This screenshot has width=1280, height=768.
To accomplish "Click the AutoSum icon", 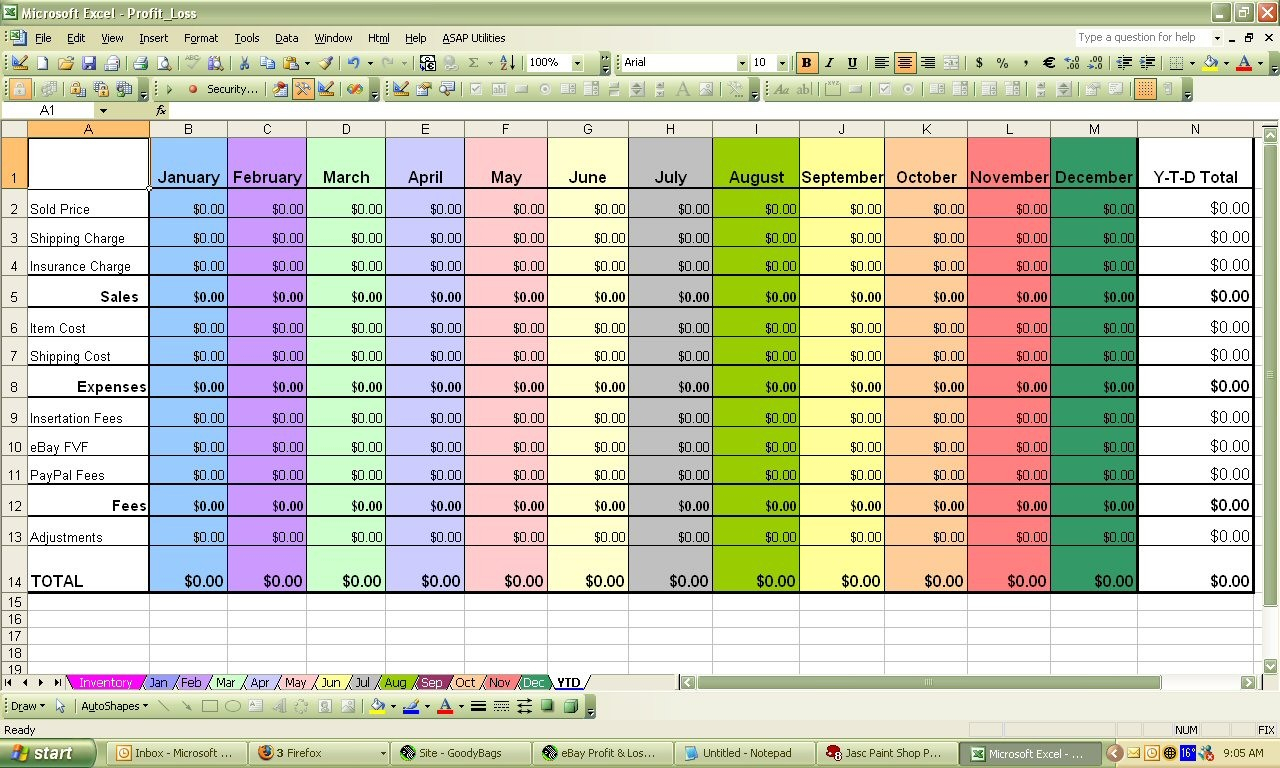I will click(x=475, y=62).
